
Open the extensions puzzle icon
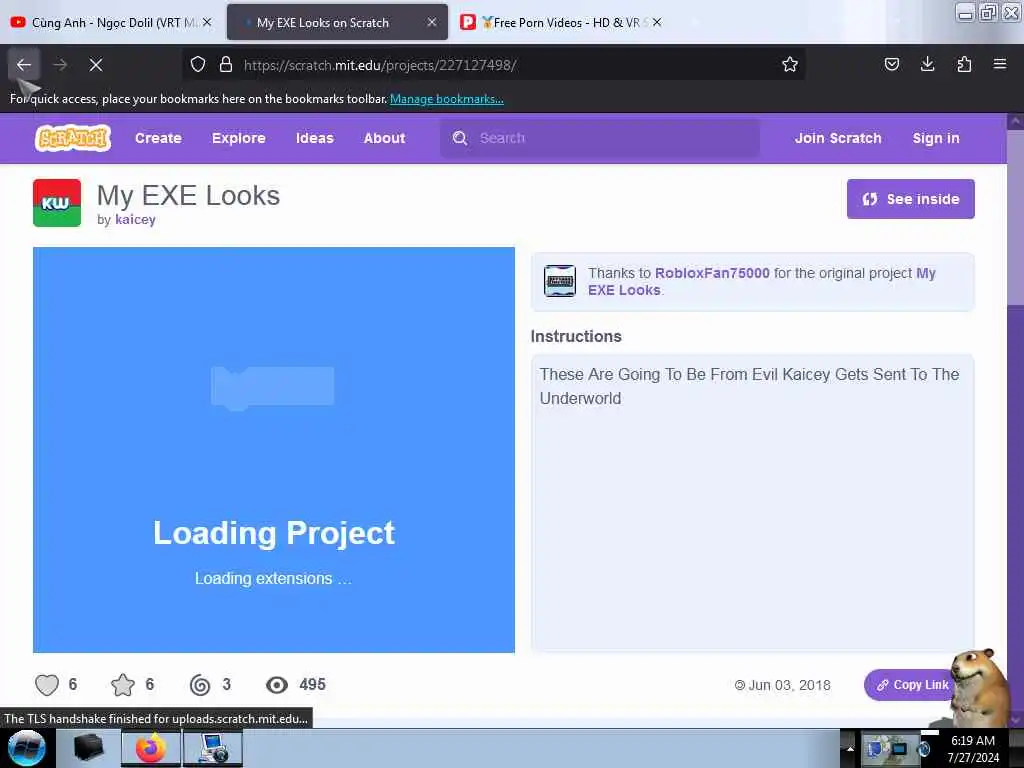pos(964,64)
